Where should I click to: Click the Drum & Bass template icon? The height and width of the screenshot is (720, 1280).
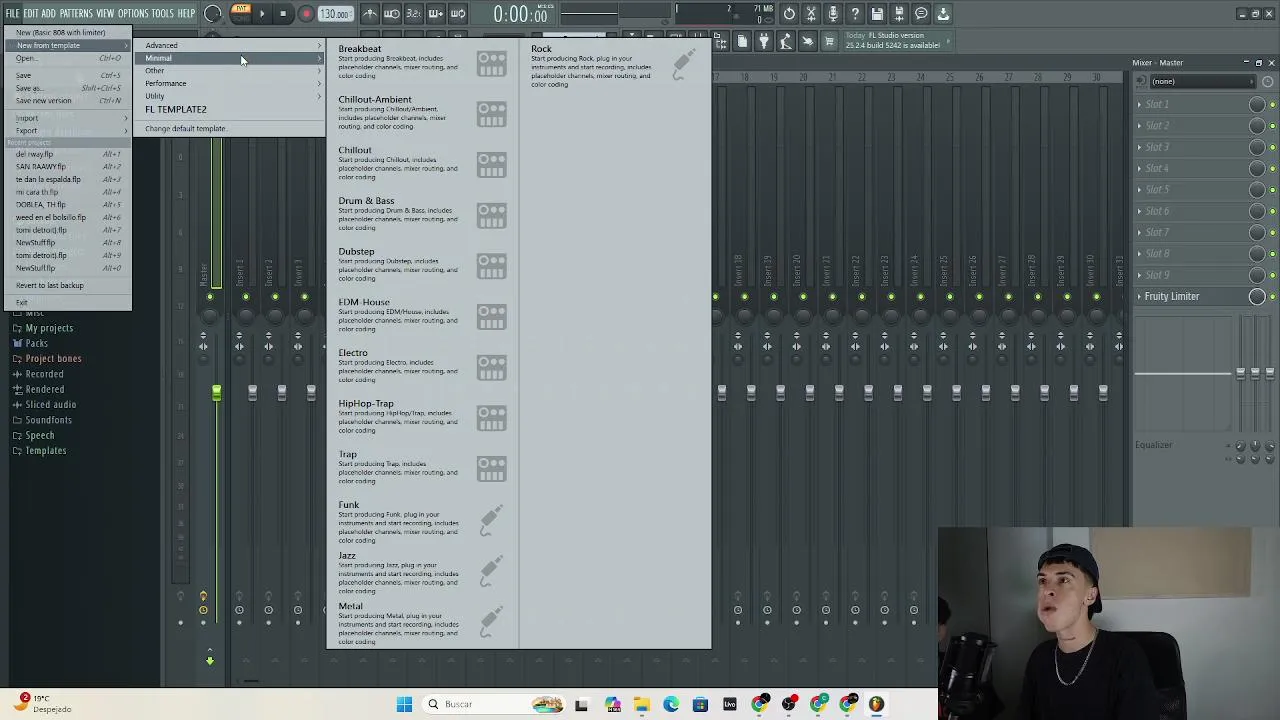coord(491,215)
